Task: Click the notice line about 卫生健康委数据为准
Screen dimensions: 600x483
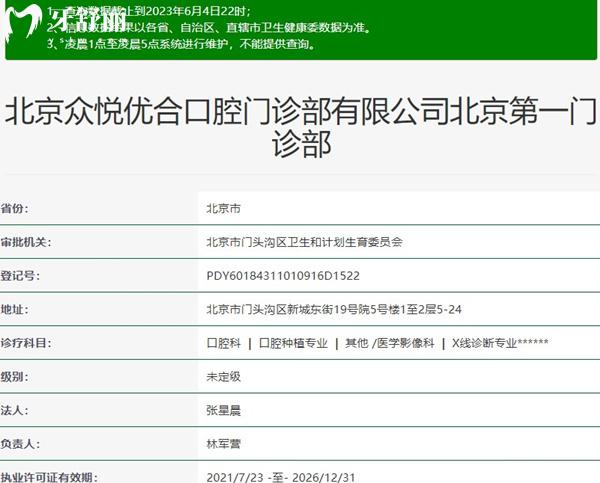Action: (209, 28)
